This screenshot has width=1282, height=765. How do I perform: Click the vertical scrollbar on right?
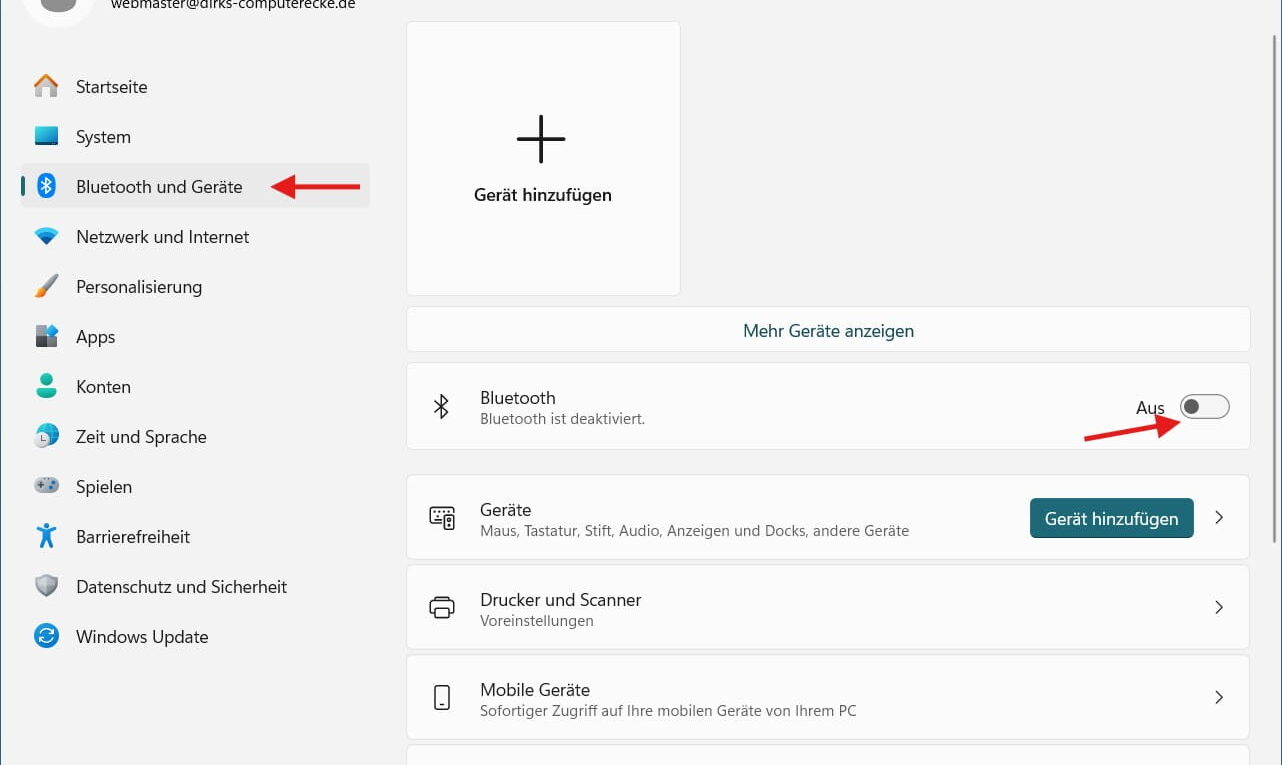1274,290
